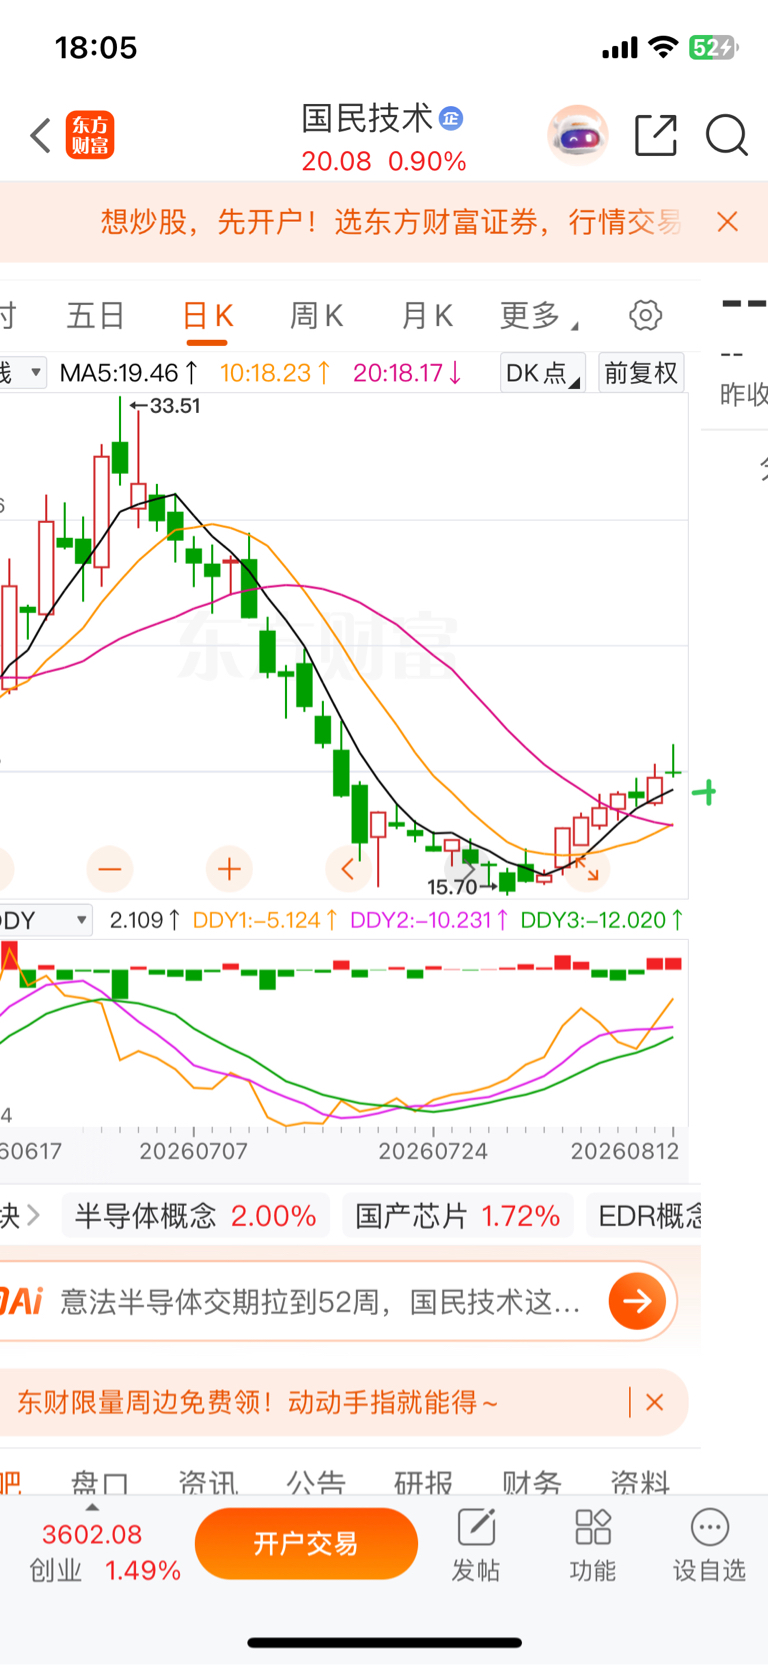Toggle the 前复权 adjustment option
The width and height of the screenshot is (768, 1665).
pos(641,373)
